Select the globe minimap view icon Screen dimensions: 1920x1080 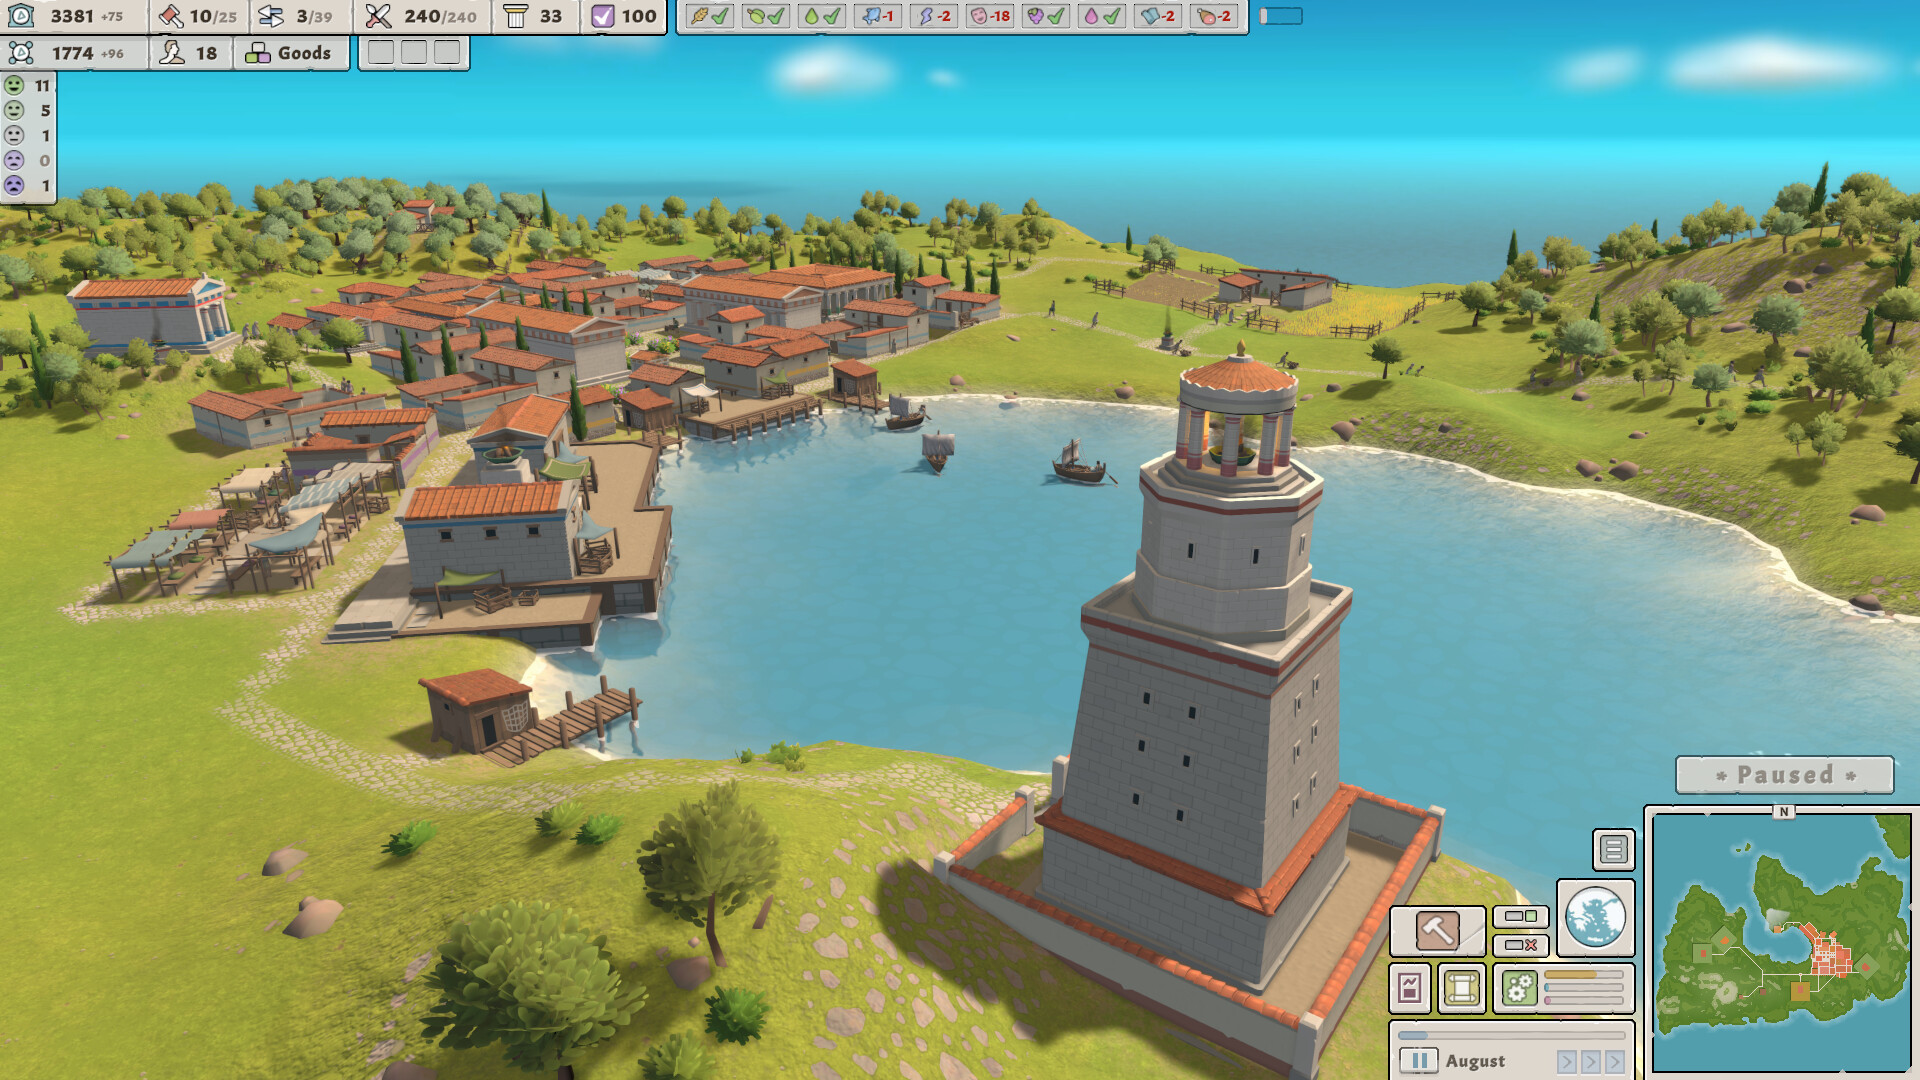click(1596, 917)
